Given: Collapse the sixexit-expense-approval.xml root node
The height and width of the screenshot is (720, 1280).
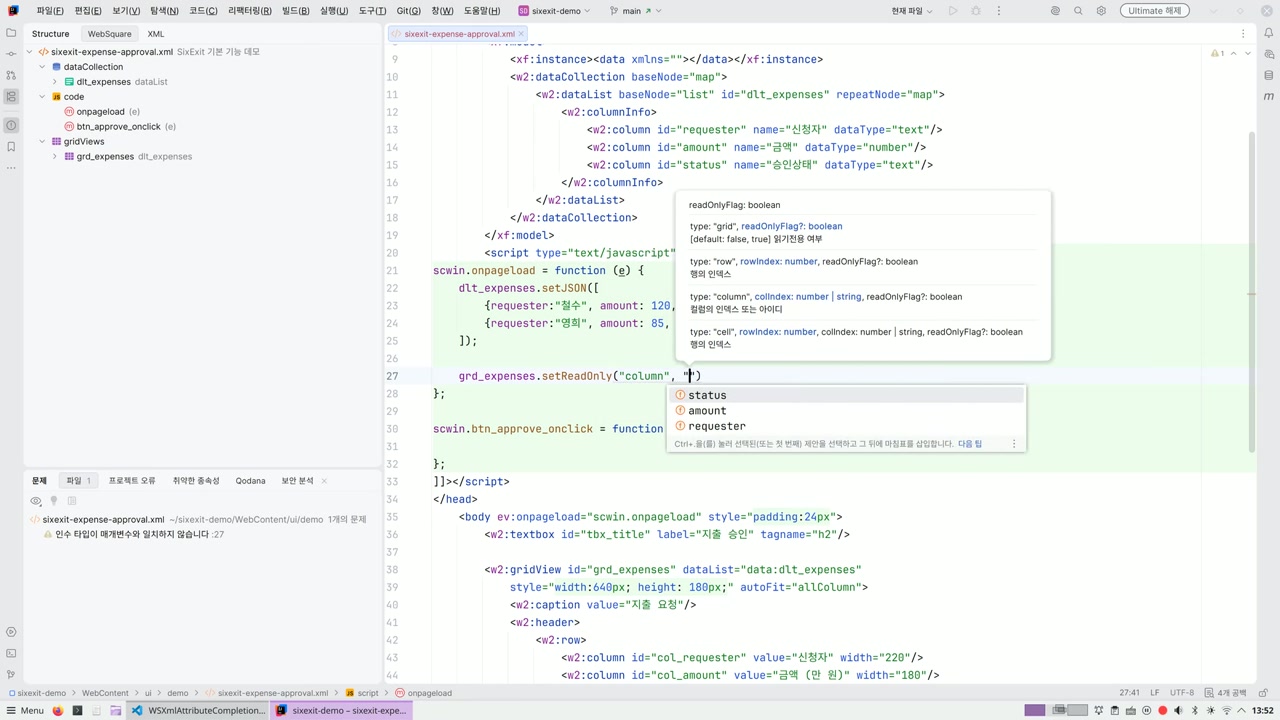Looking at the screenshot, I should coord(30,51).
